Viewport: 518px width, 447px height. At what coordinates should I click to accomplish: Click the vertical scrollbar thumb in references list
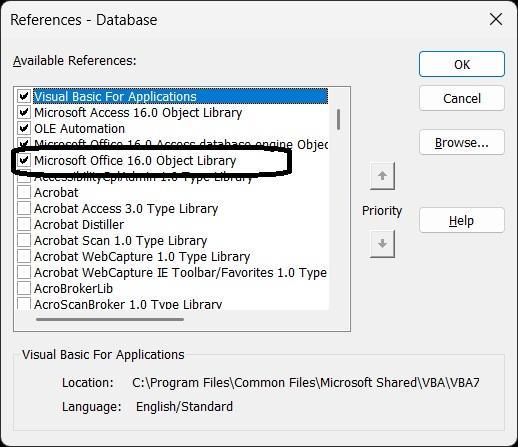(339, 120)
